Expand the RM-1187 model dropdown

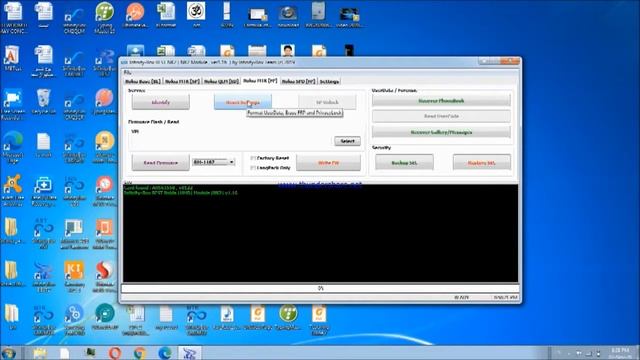[231, 162]
